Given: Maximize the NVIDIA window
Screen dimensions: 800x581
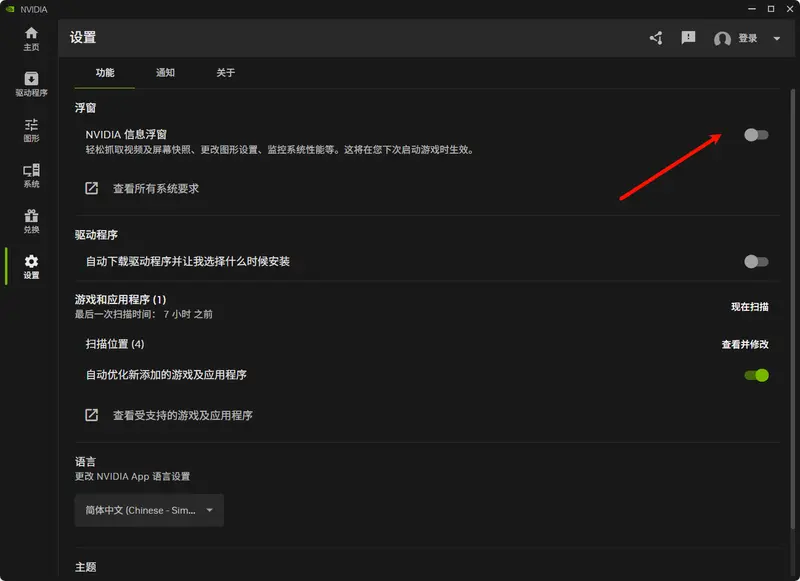Looking at the screenshot, I should coord(771,9).
